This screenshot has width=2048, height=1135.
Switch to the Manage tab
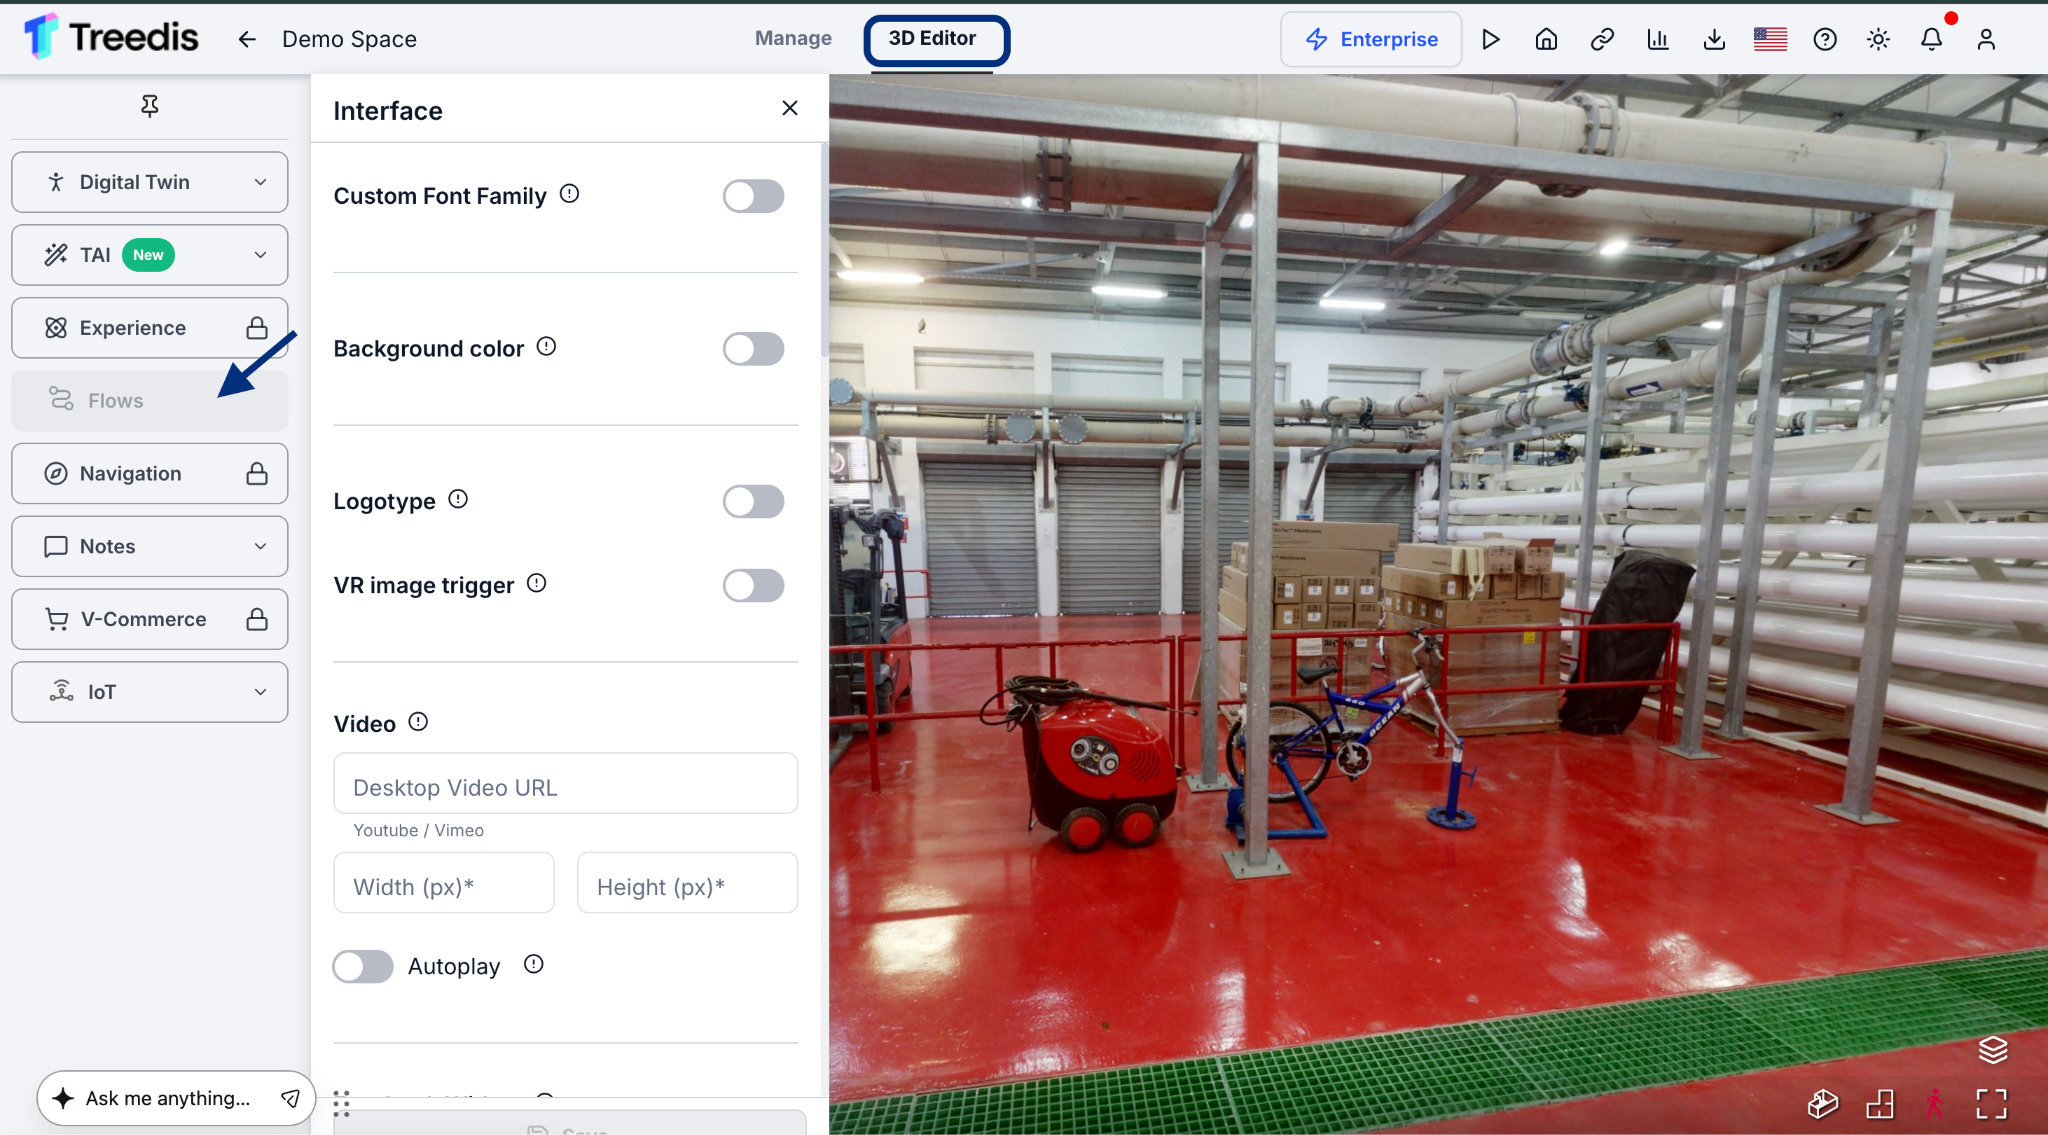(793, 38)
